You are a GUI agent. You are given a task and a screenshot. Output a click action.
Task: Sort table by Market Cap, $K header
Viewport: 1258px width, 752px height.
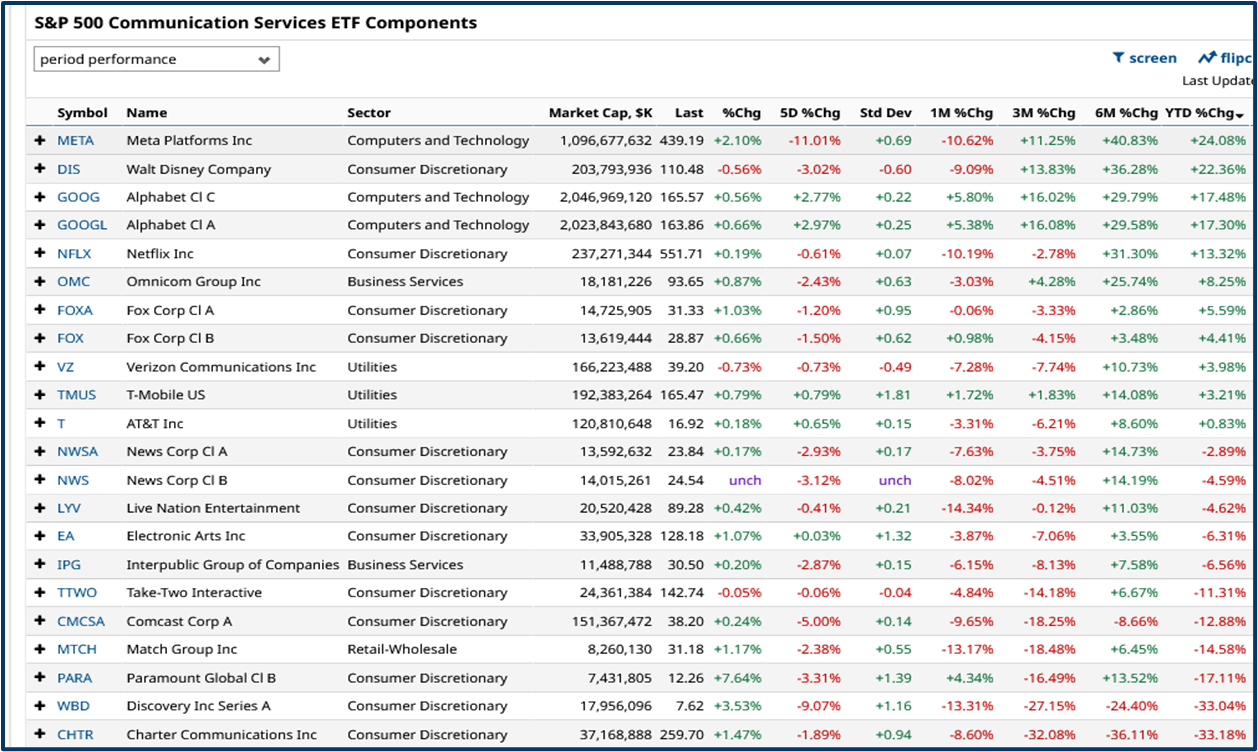[600, 113]
